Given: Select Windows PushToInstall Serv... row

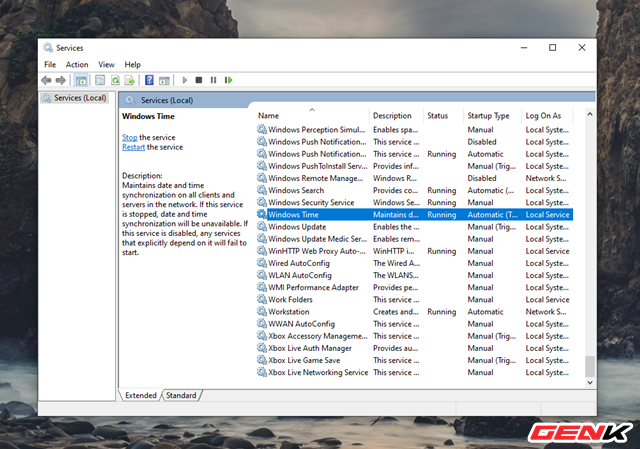Looking at the screenshot, I should [414, 166].
